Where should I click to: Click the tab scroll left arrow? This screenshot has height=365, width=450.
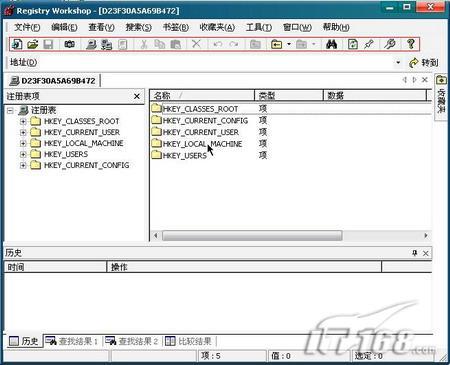click(405, 80)
